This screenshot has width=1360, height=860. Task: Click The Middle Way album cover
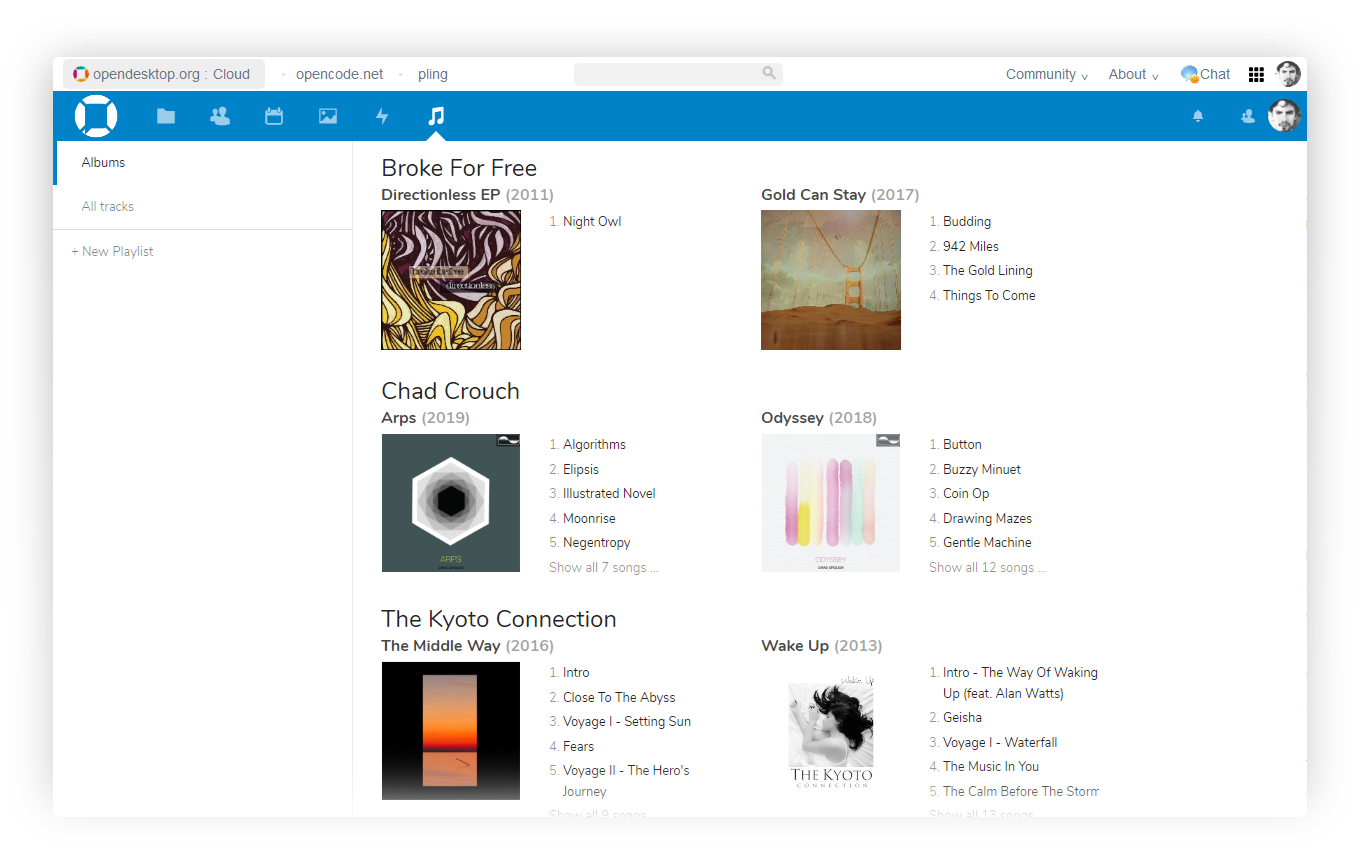click(451, 731)
